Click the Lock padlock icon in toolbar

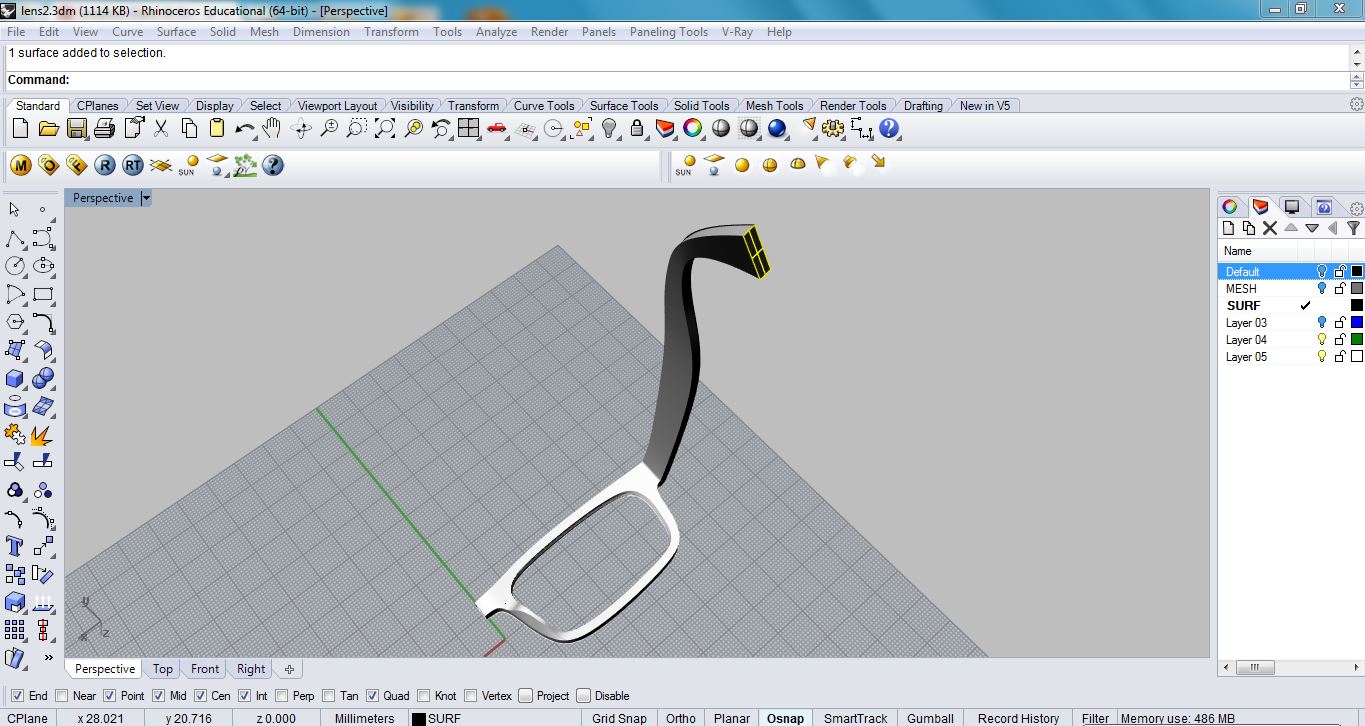click(637, 128)
